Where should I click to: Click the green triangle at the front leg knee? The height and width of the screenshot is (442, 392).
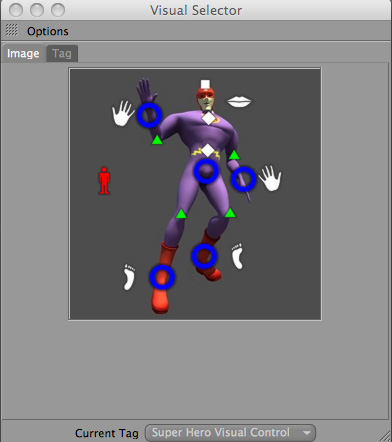click(x=181, y=214)
